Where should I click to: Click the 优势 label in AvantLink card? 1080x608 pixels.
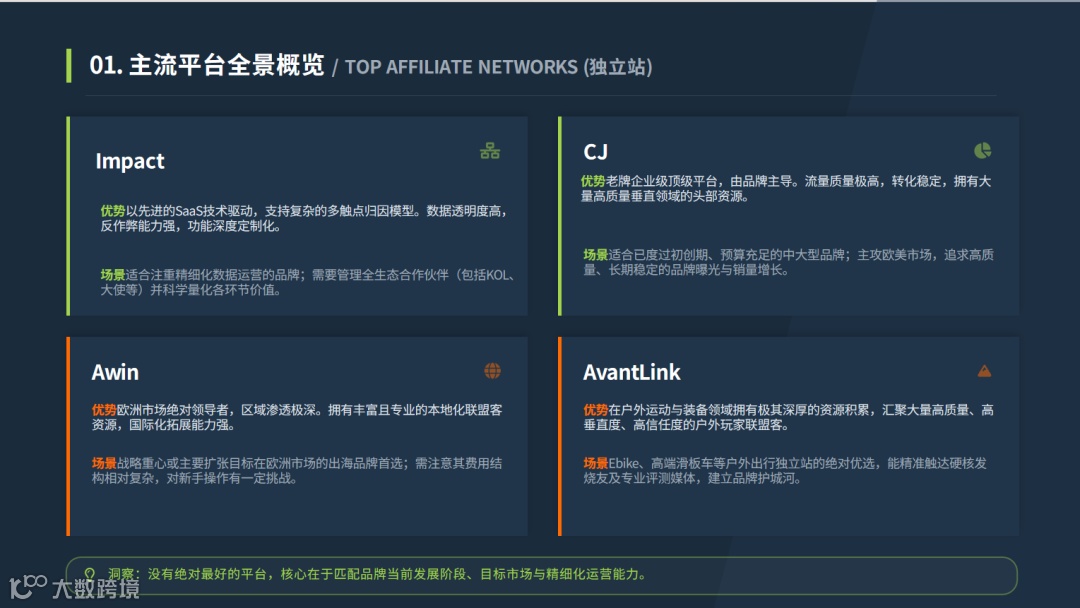point(596,410)
